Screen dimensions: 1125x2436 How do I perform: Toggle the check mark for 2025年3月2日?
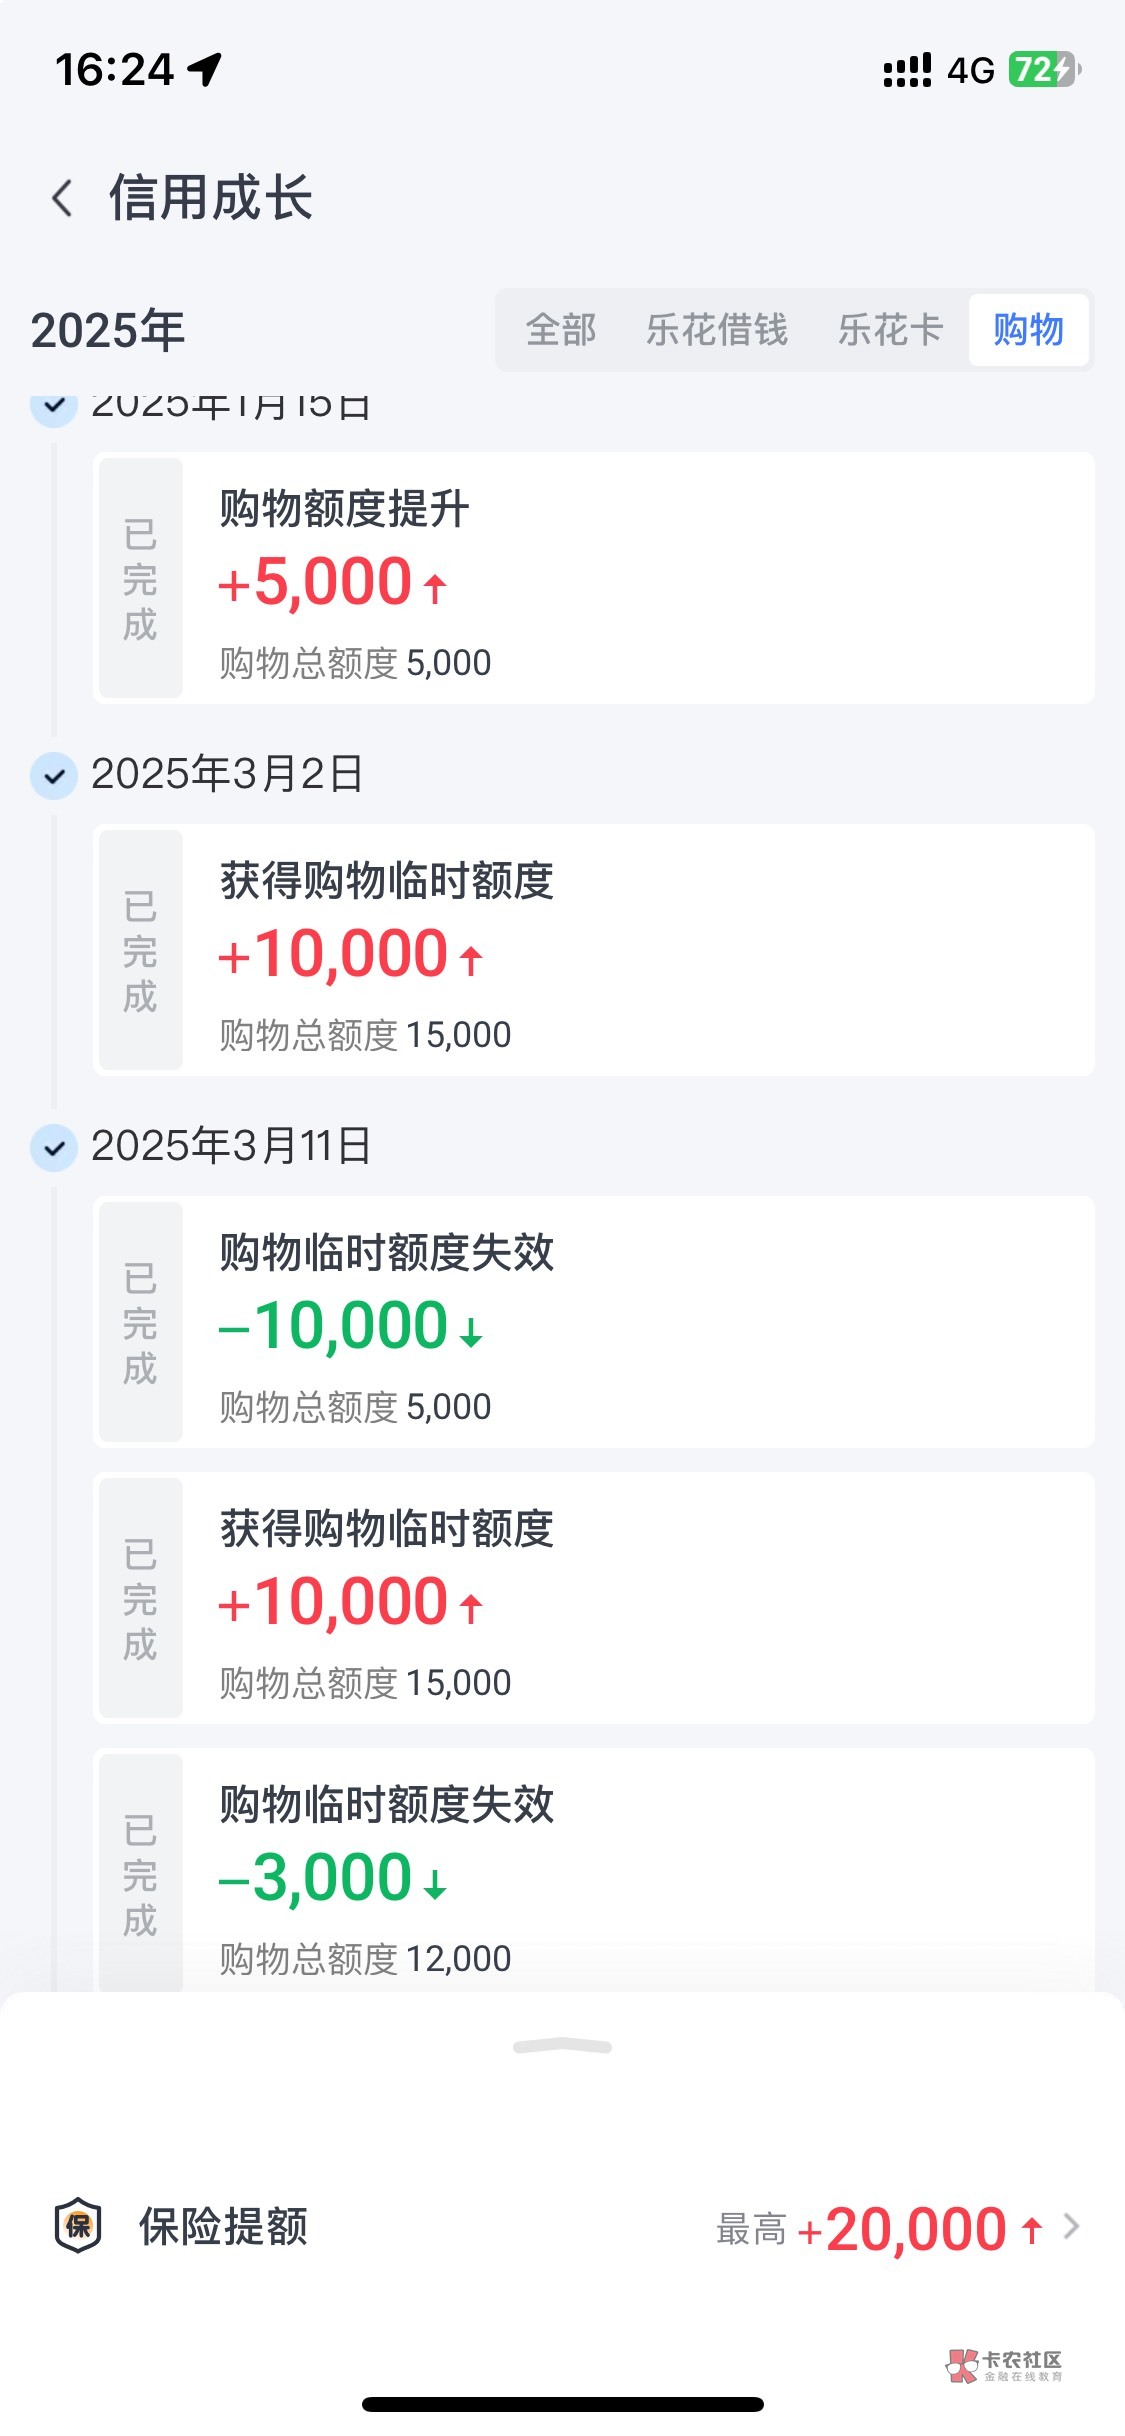coord(54,776)
